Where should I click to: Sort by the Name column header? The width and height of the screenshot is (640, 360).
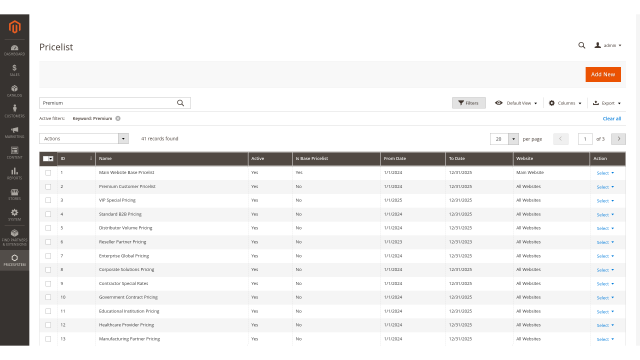tap(172, 158)
